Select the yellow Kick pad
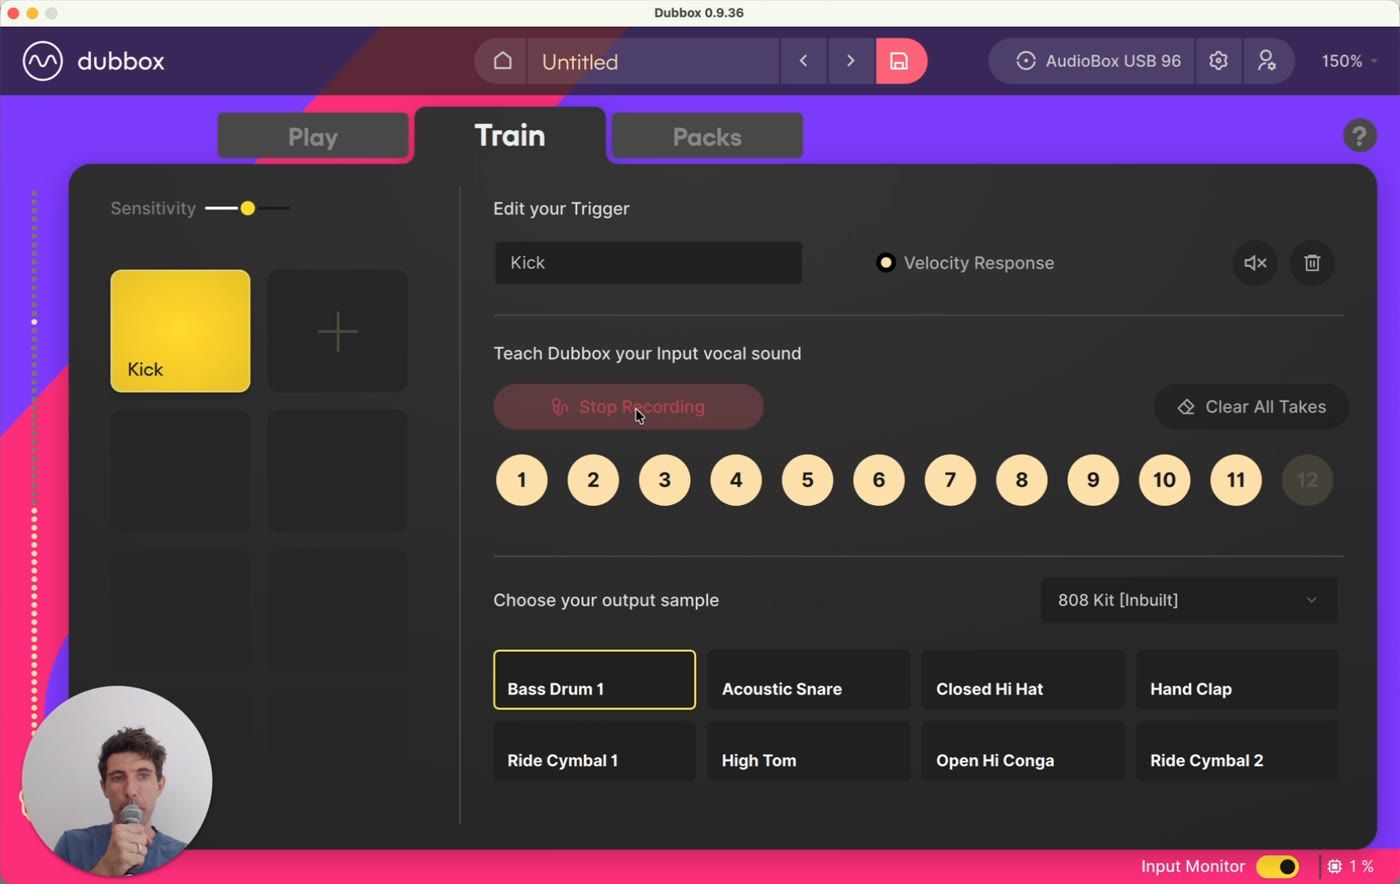This screenshot has width=1400, height=884. (x=180, y=331)
